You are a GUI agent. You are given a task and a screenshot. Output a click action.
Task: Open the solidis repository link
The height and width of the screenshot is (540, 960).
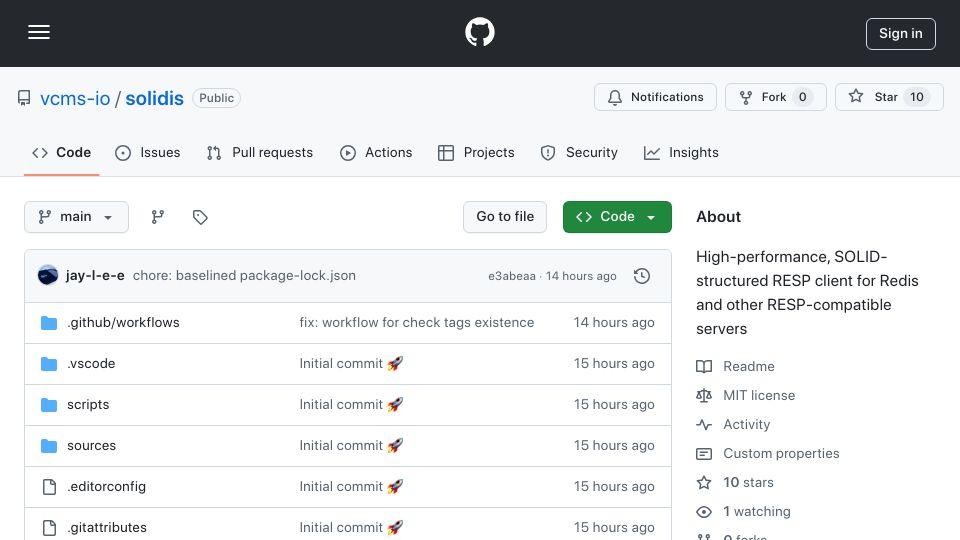click(x=154, y=98)
